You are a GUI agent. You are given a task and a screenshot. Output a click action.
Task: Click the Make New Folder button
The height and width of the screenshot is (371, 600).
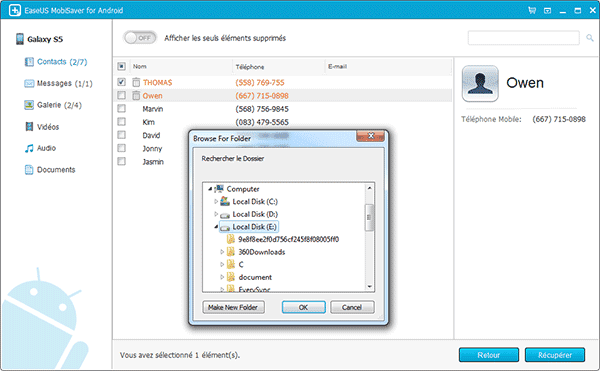click(x=233, y=307)
